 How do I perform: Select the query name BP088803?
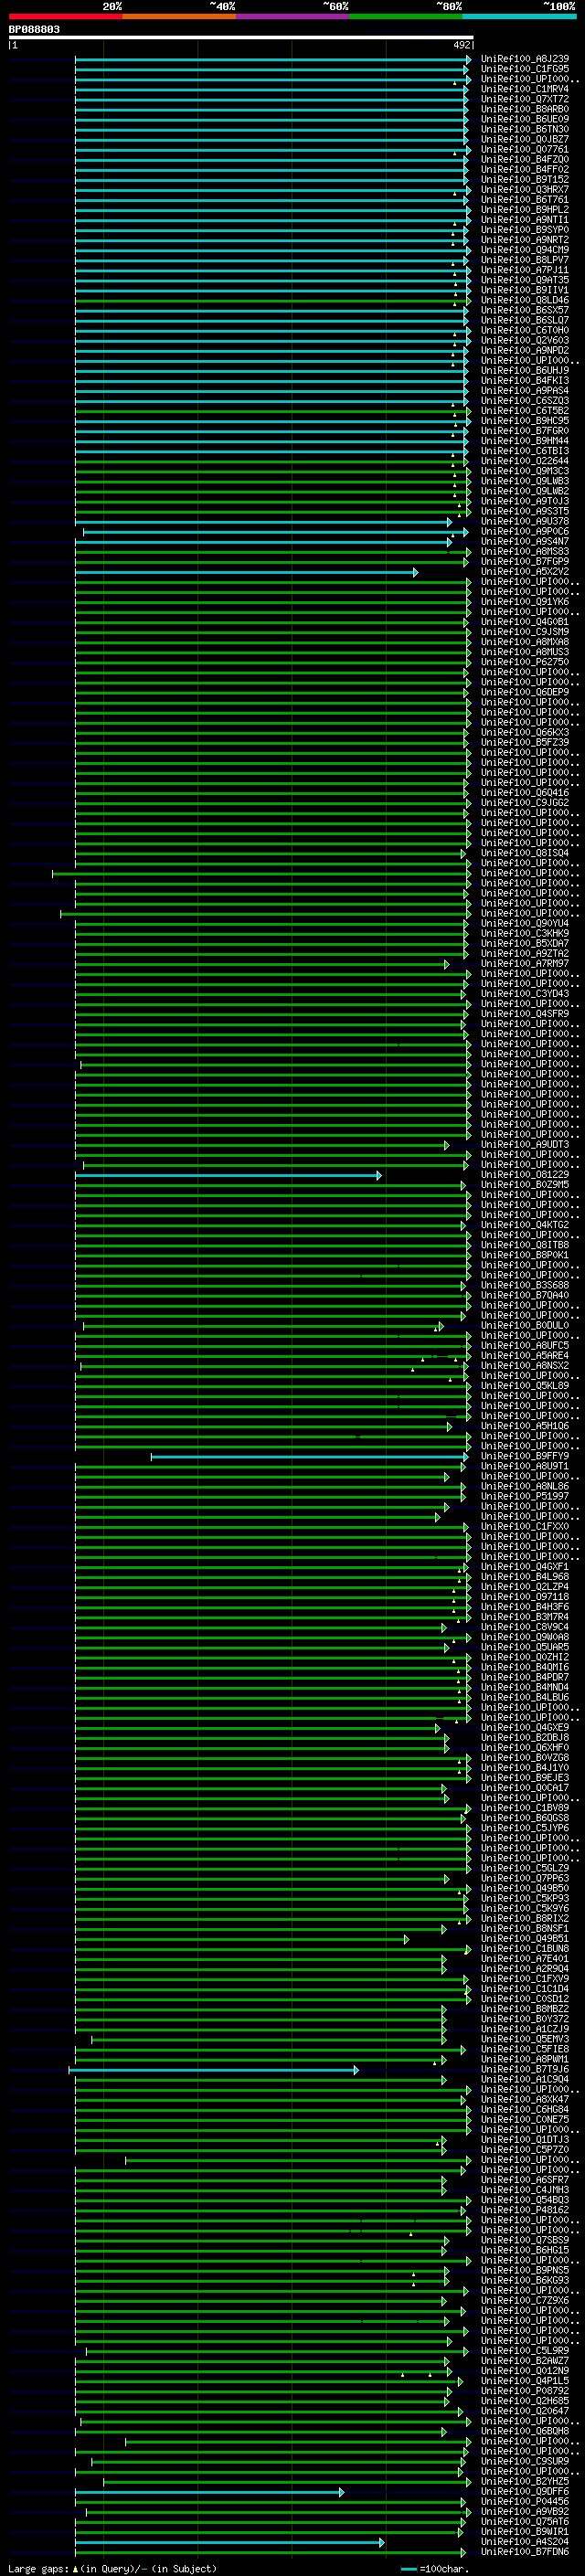click(x=34, y=30)
